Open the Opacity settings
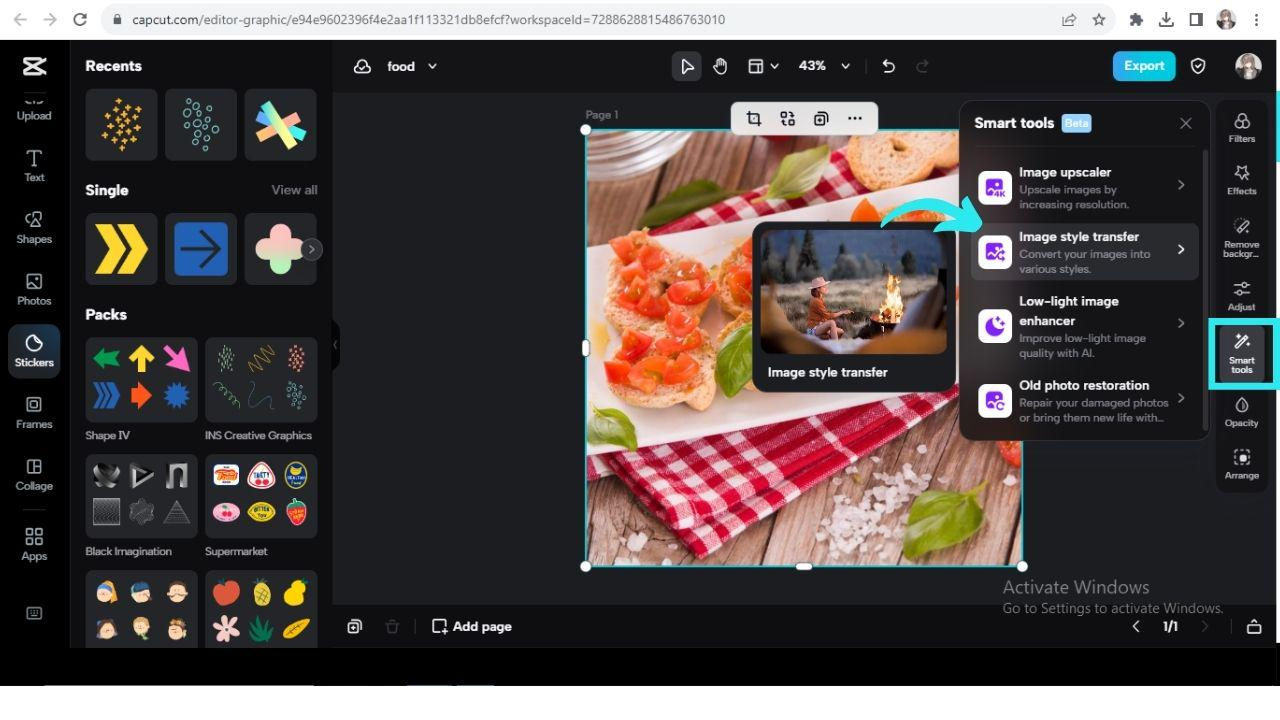Screen dimensions: 1280x720 click(1241, 412)
